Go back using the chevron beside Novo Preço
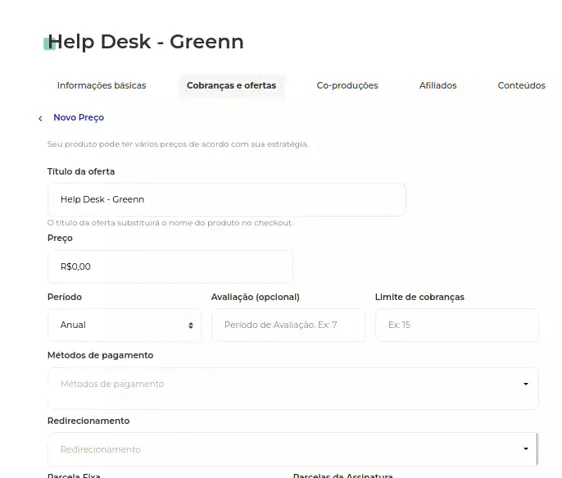 point(40,119)
